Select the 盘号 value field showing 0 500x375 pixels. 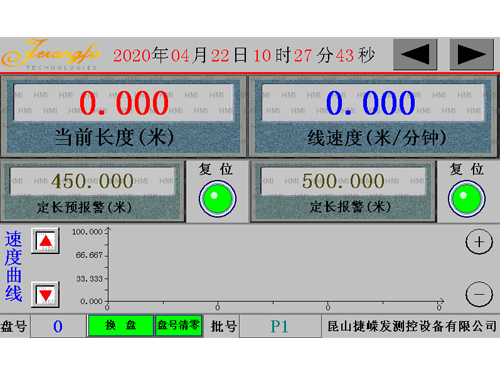point(58,326)
